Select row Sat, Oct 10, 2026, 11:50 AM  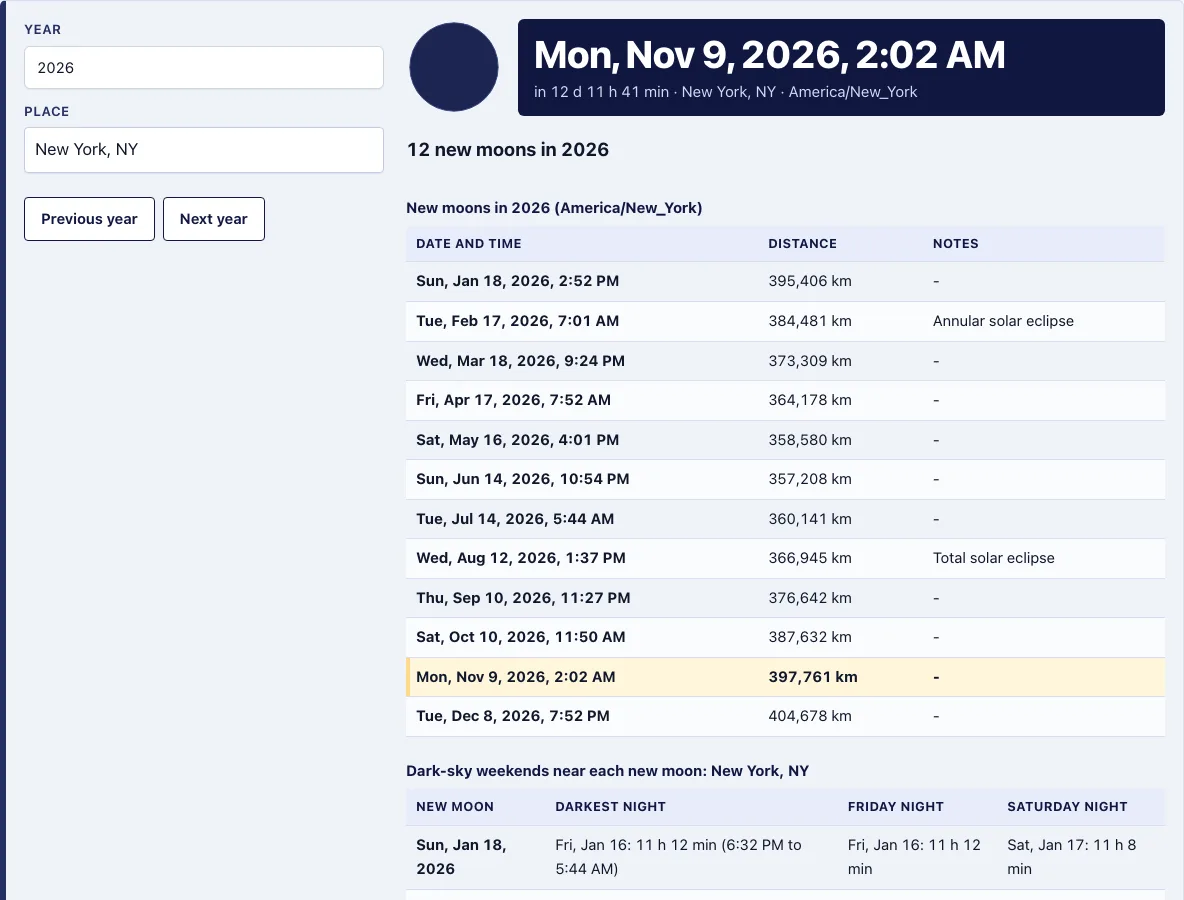click(785, 637)
